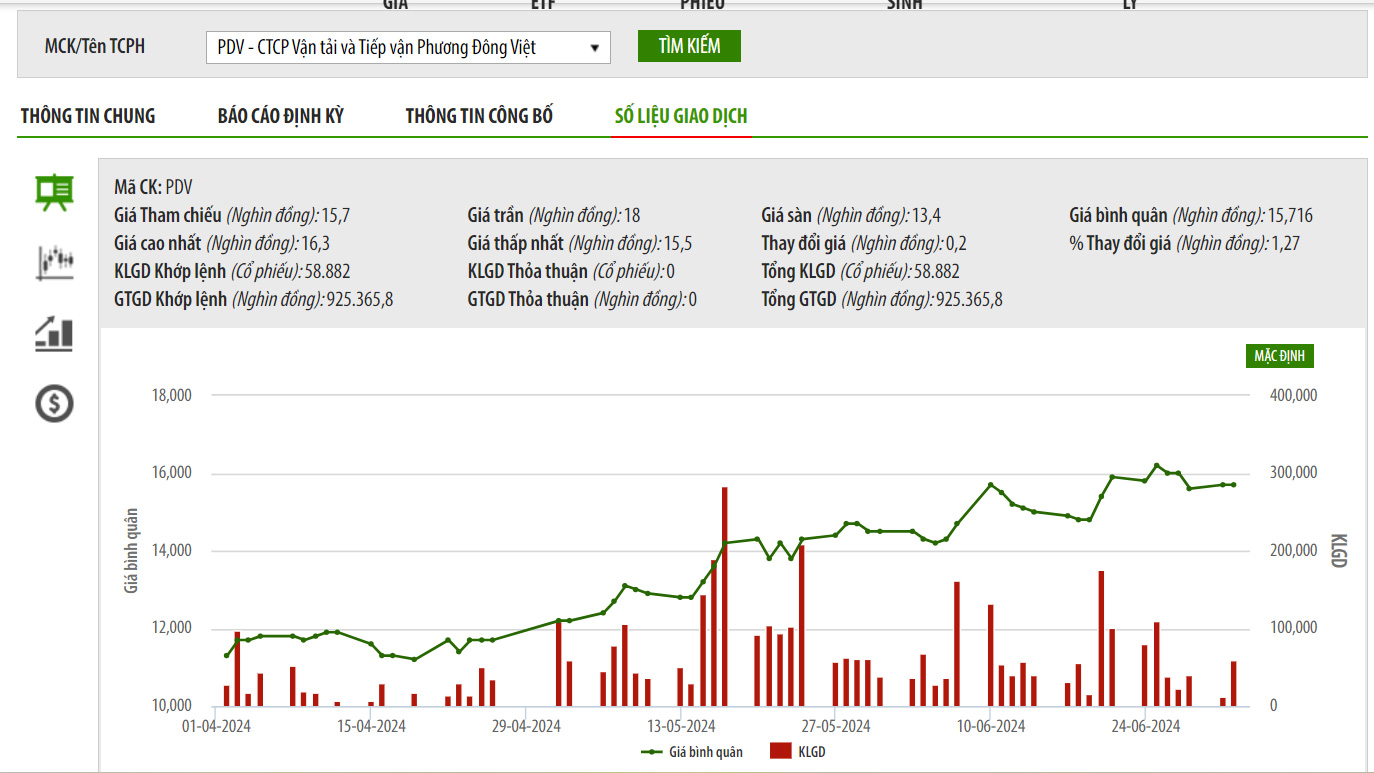Image resolution: width=1374 pixels, height=773 pixels.
Task: Switch to the THÔNG TIN CHUNG tab
Action: 88,116
